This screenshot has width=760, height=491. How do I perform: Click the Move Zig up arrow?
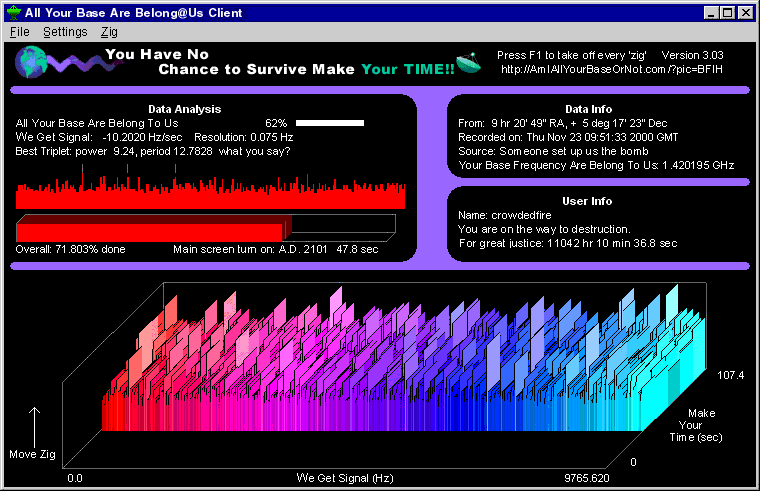(34, 427)
